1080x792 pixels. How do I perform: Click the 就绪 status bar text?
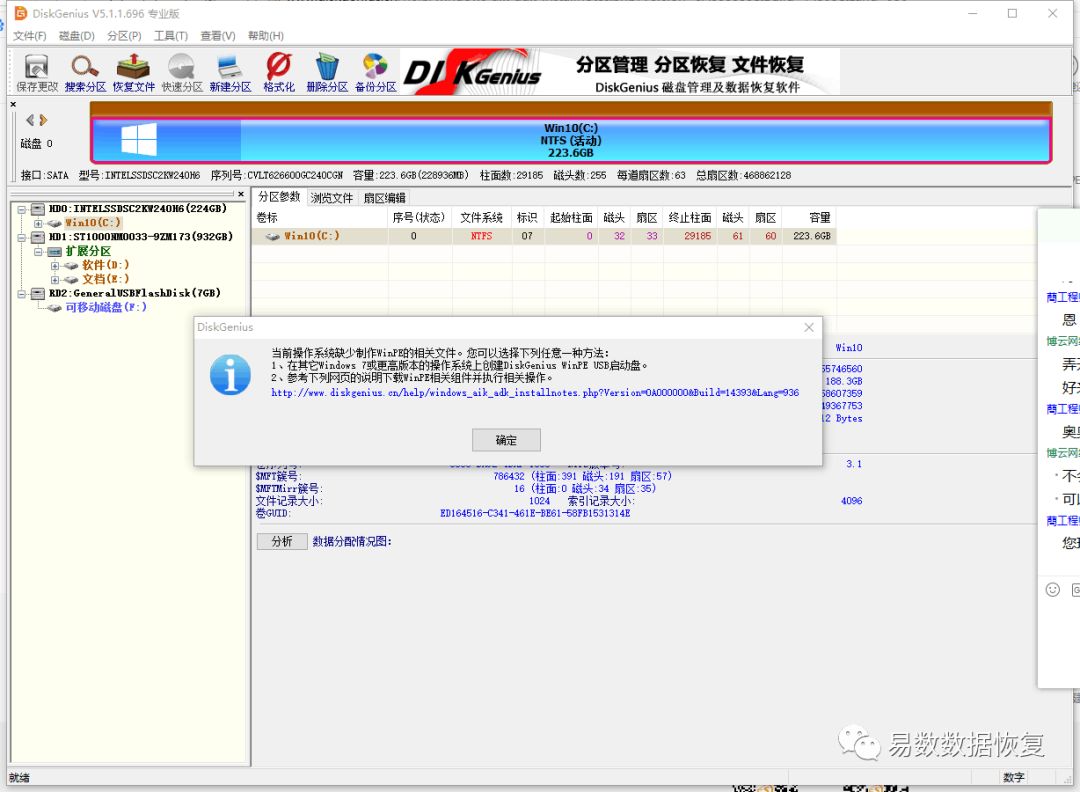tap(19, 778)
